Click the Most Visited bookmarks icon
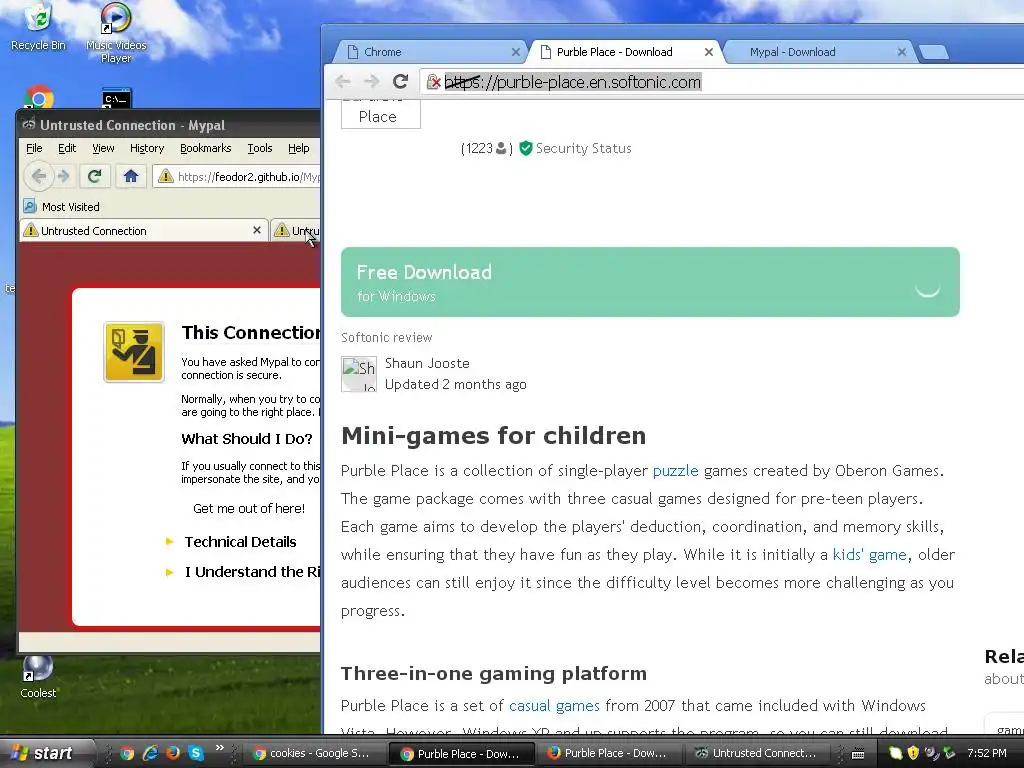Screen dimensions: 1024x768 pyautogui.click(x=30, y=206)
